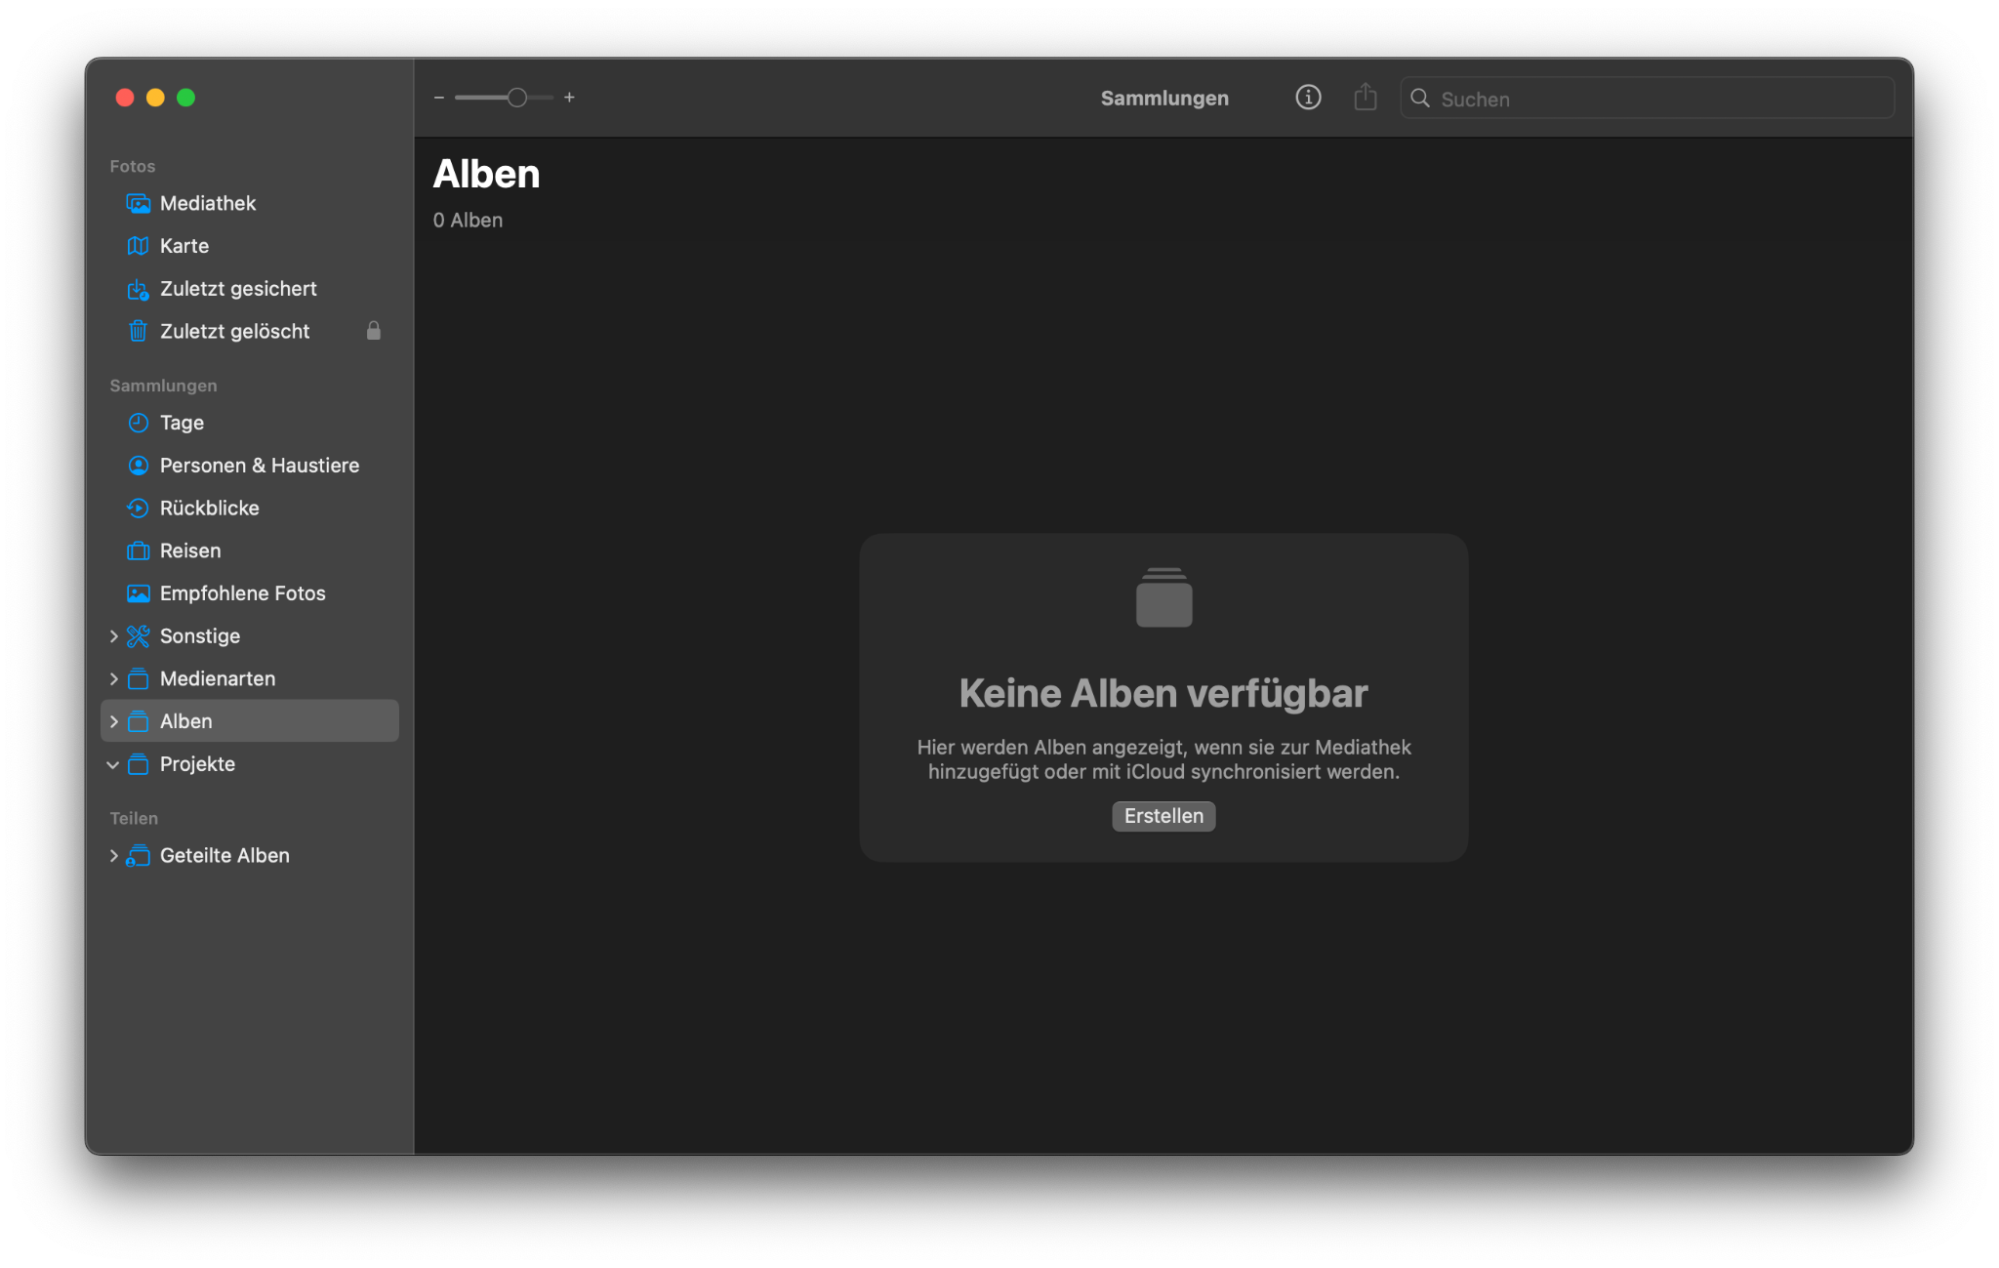Select Alben in the sidebar

[185, 721]
